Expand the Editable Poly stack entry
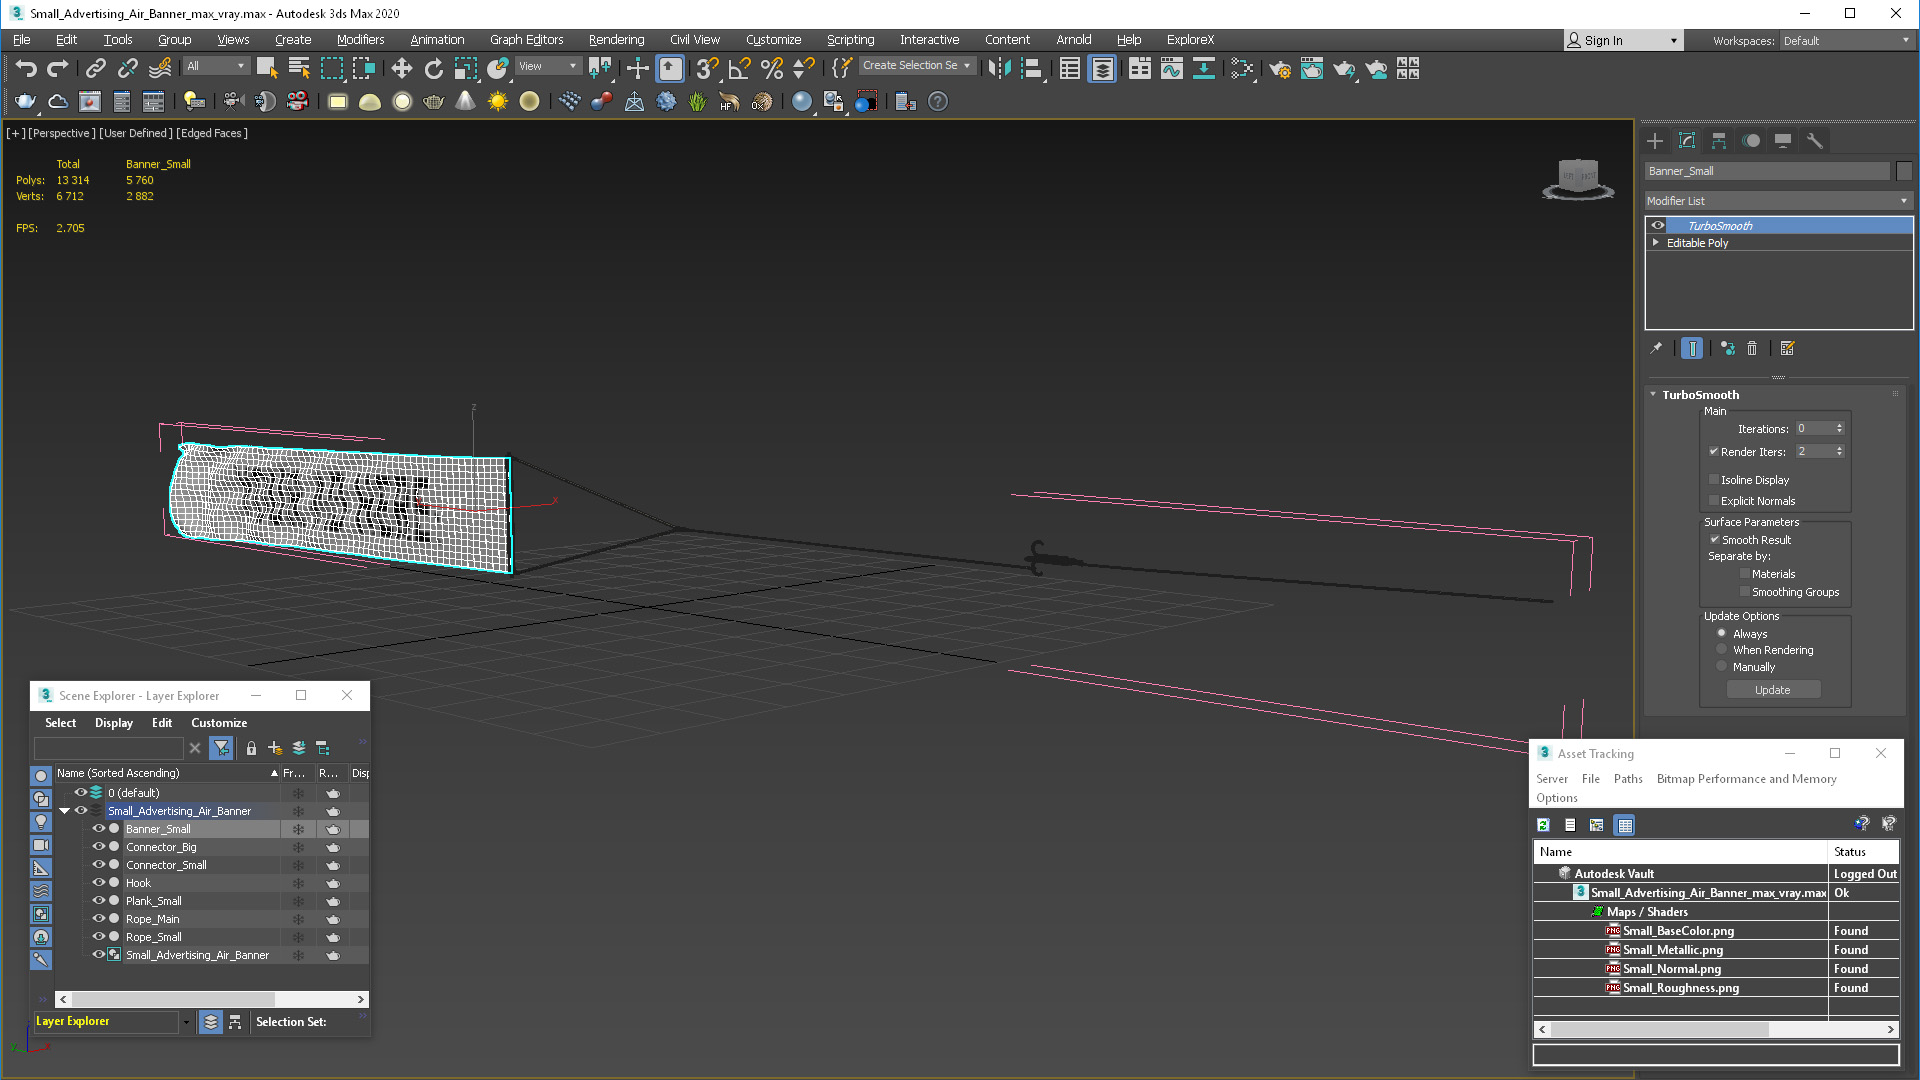 click(x=1656, y=242)
